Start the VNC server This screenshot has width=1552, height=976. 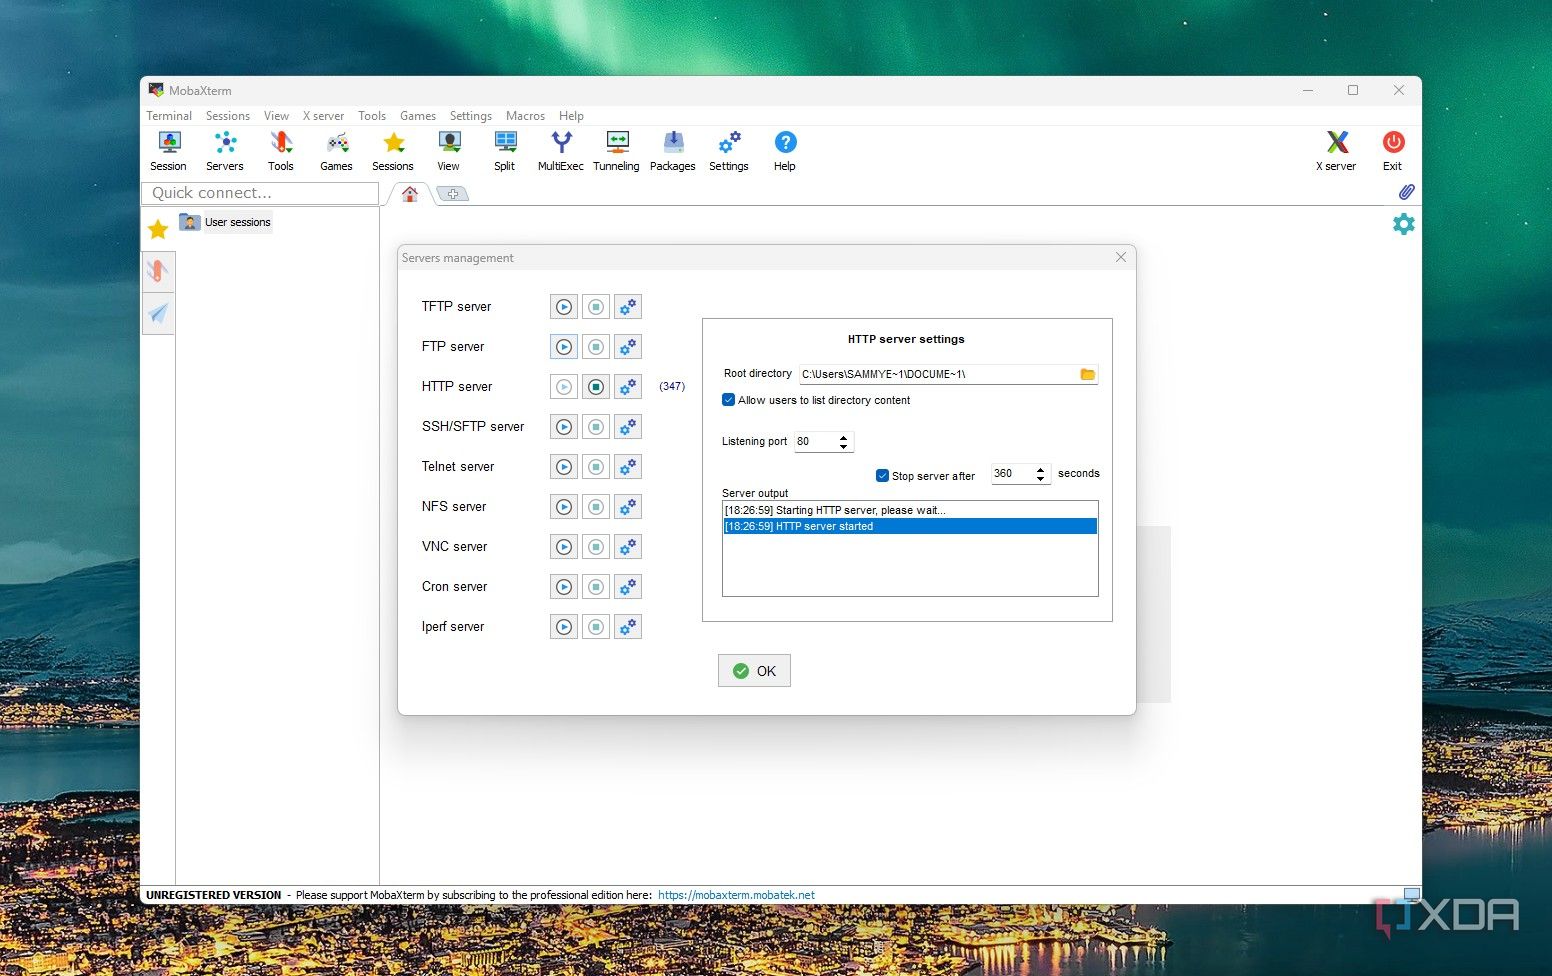[564, 547]
